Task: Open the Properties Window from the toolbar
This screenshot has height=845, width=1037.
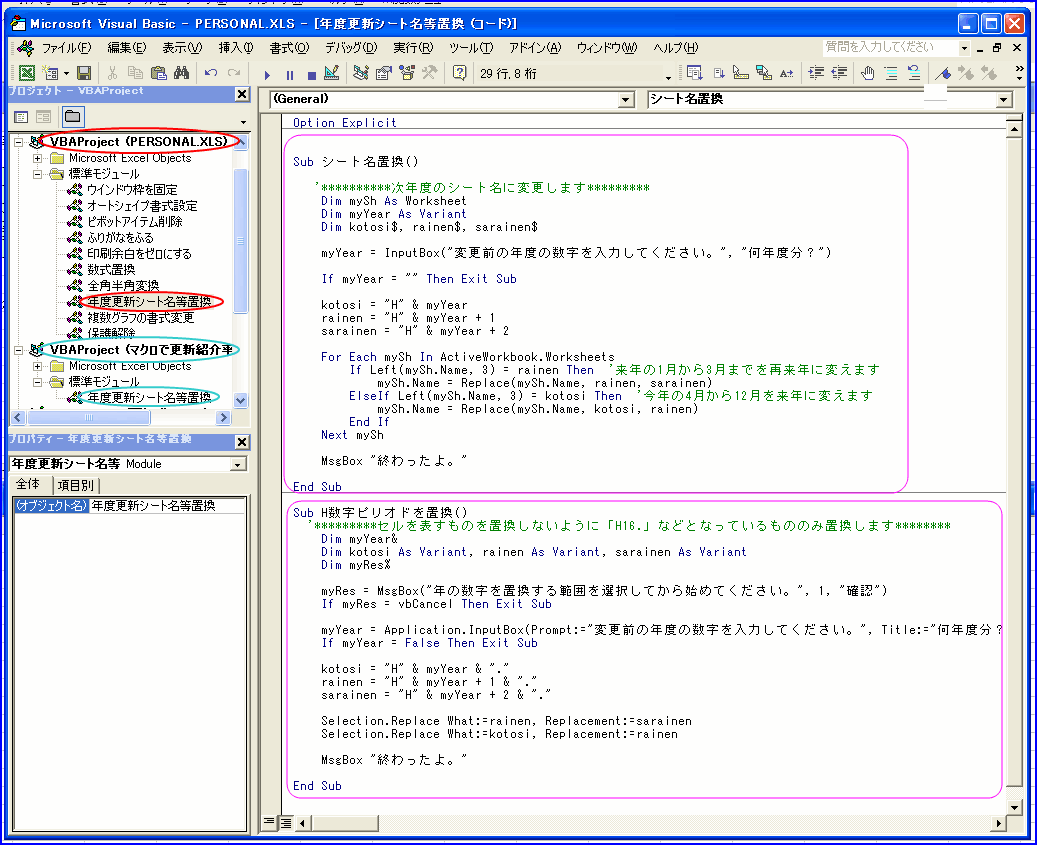Action: pyautogui.click(x=383, y=72)
